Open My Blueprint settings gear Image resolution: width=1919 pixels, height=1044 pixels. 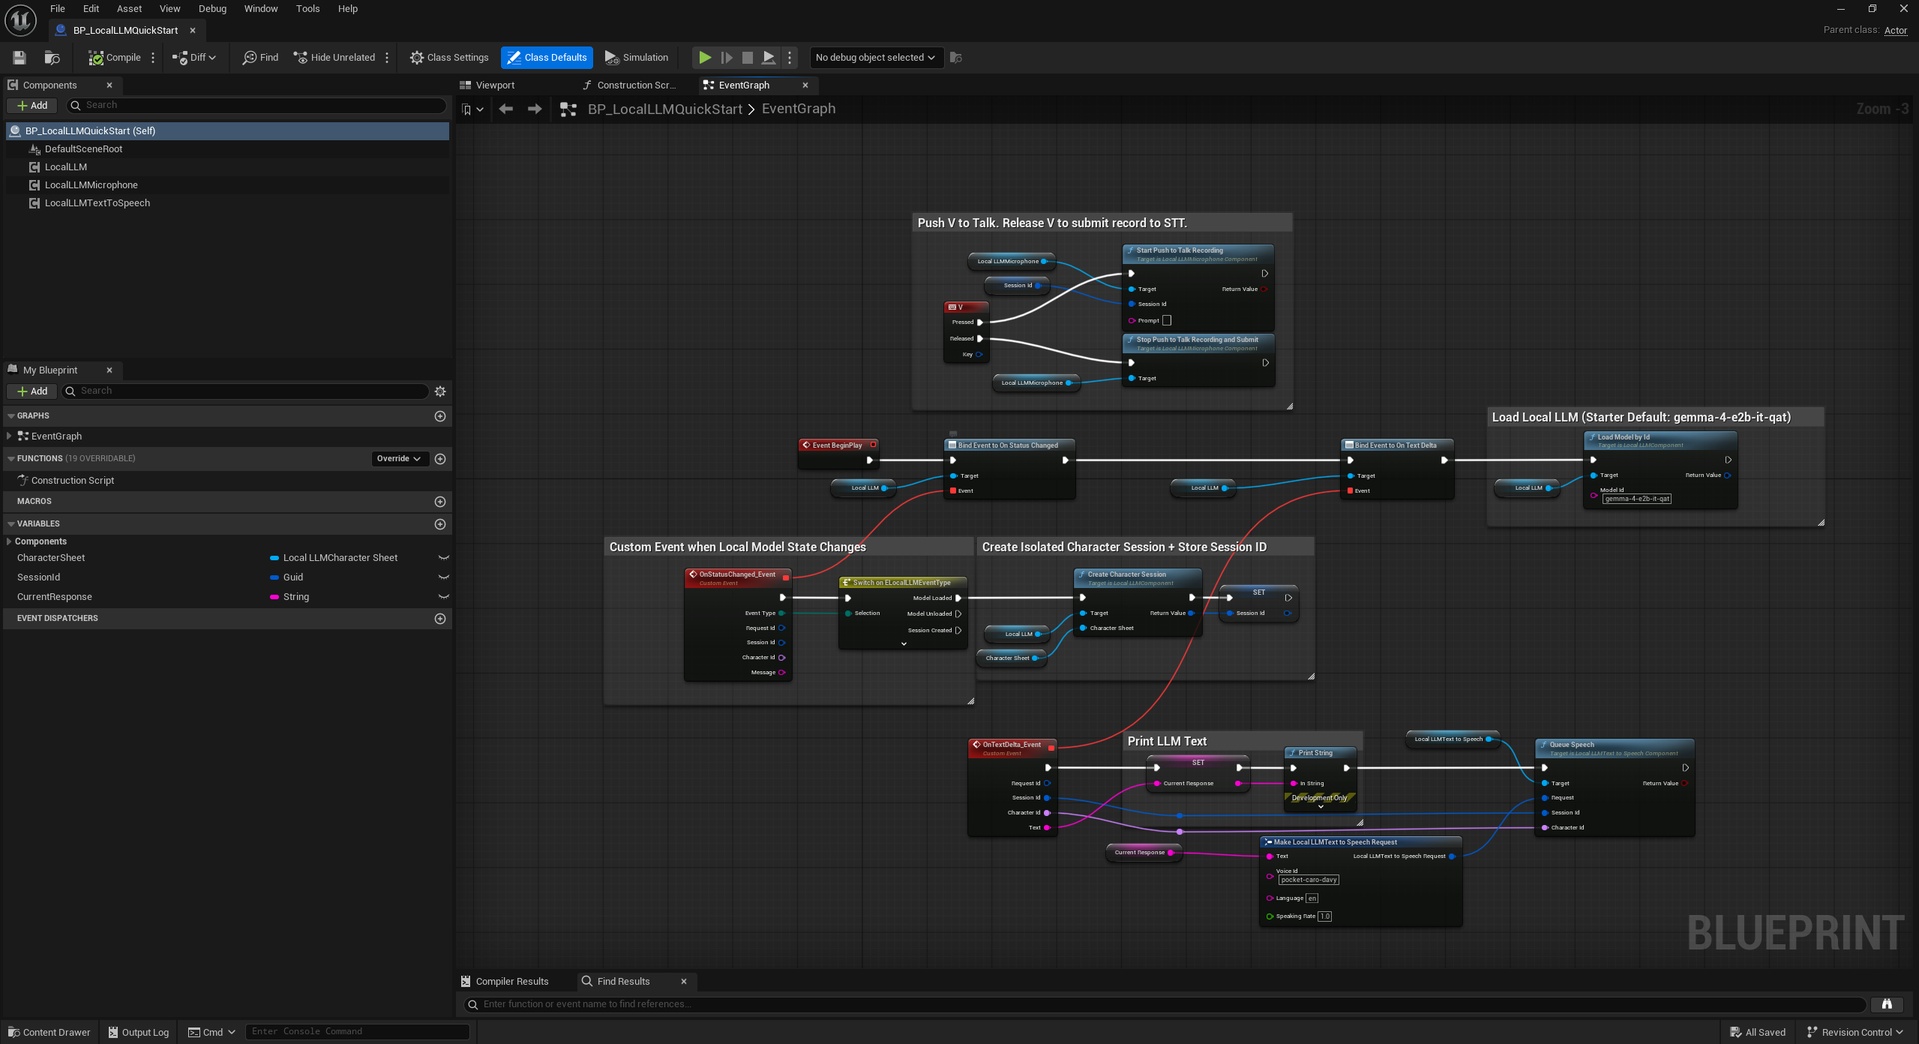click(x=440, y=391)
